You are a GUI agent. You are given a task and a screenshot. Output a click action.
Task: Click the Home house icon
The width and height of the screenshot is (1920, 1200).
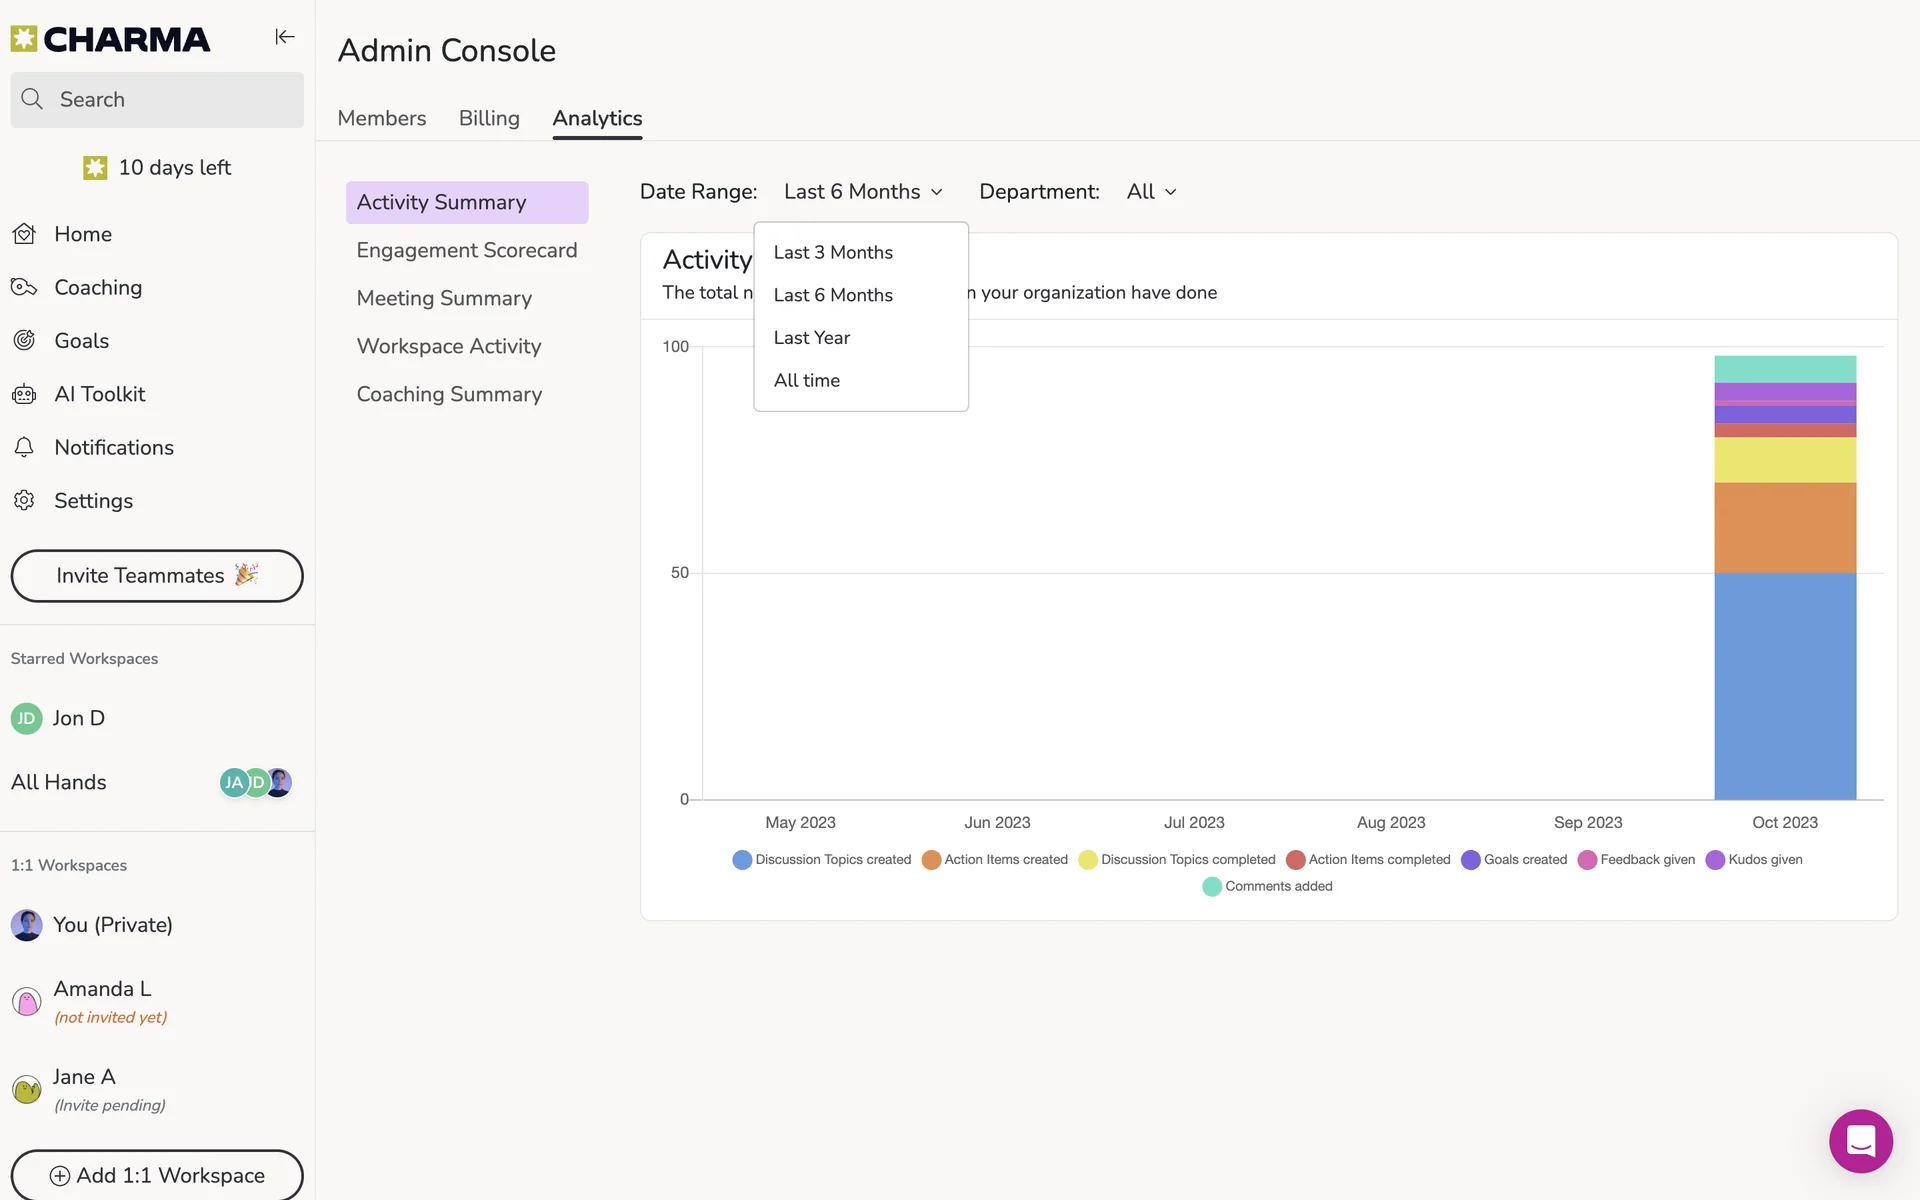pos(25,234)
